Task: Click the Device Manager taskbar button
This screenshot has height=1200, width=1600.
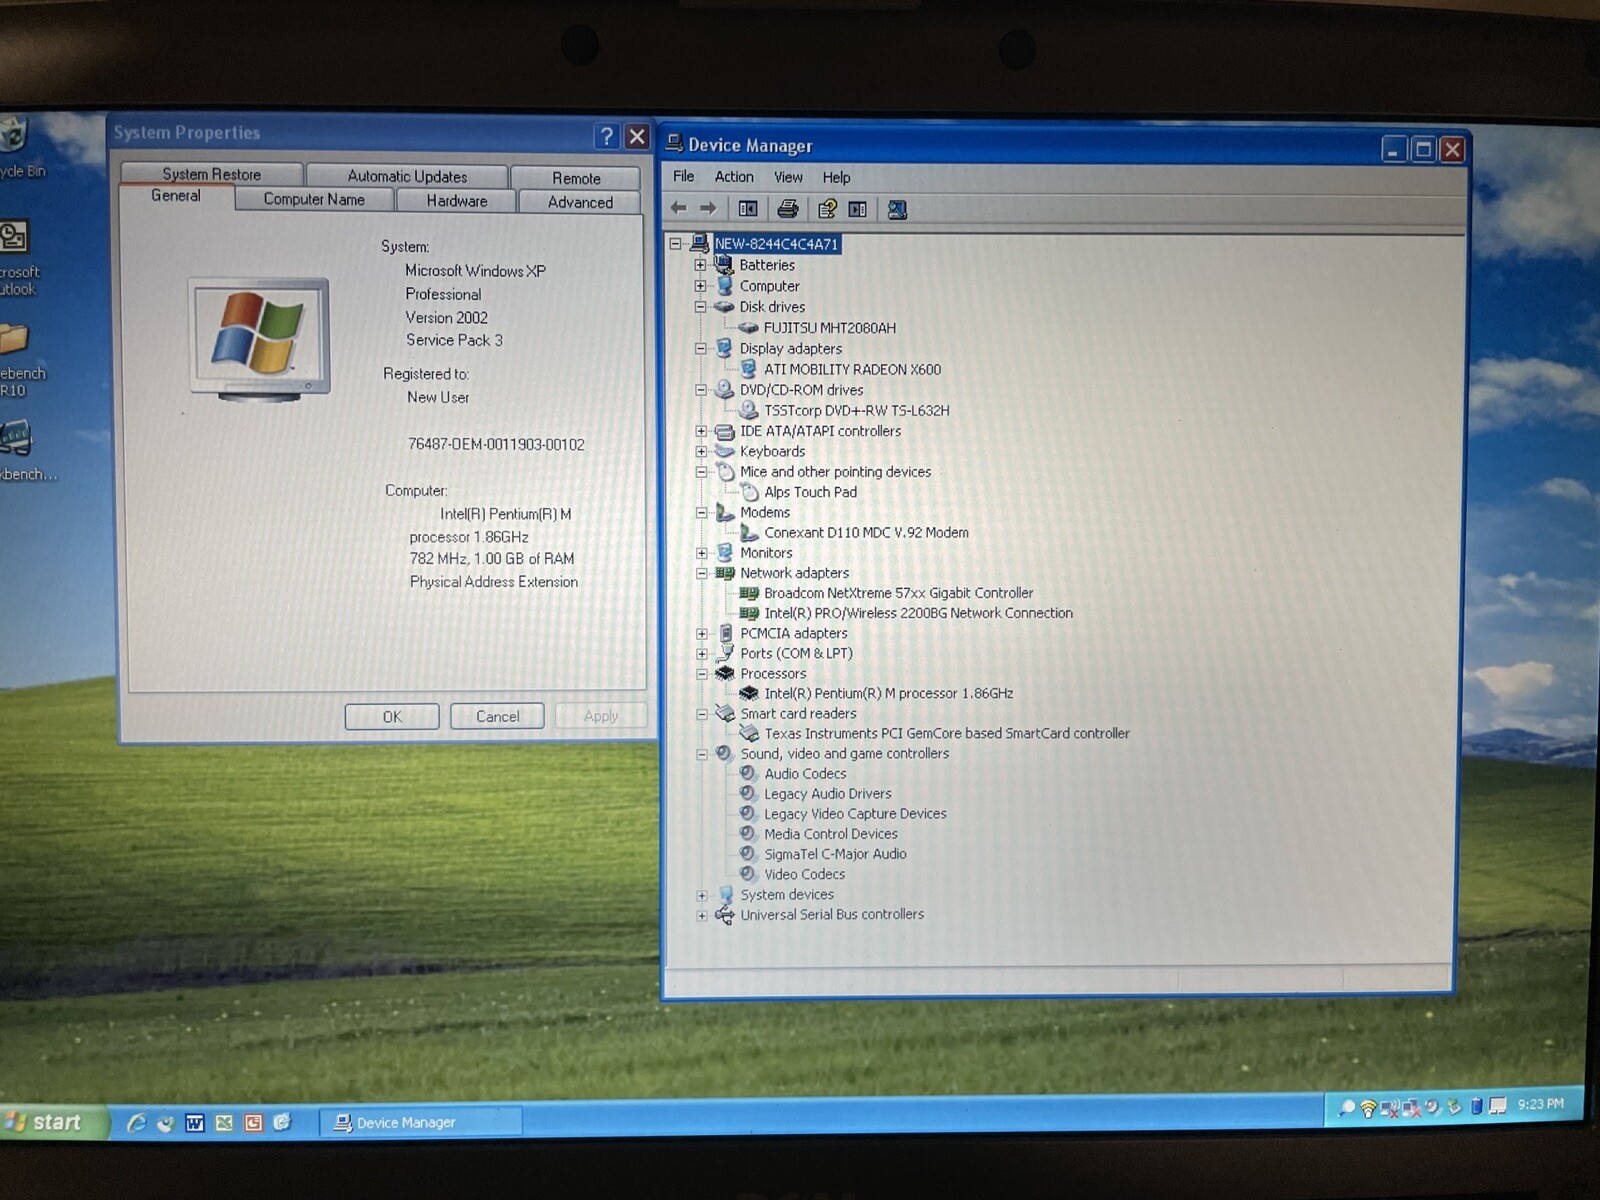Action: [420, 1122]
